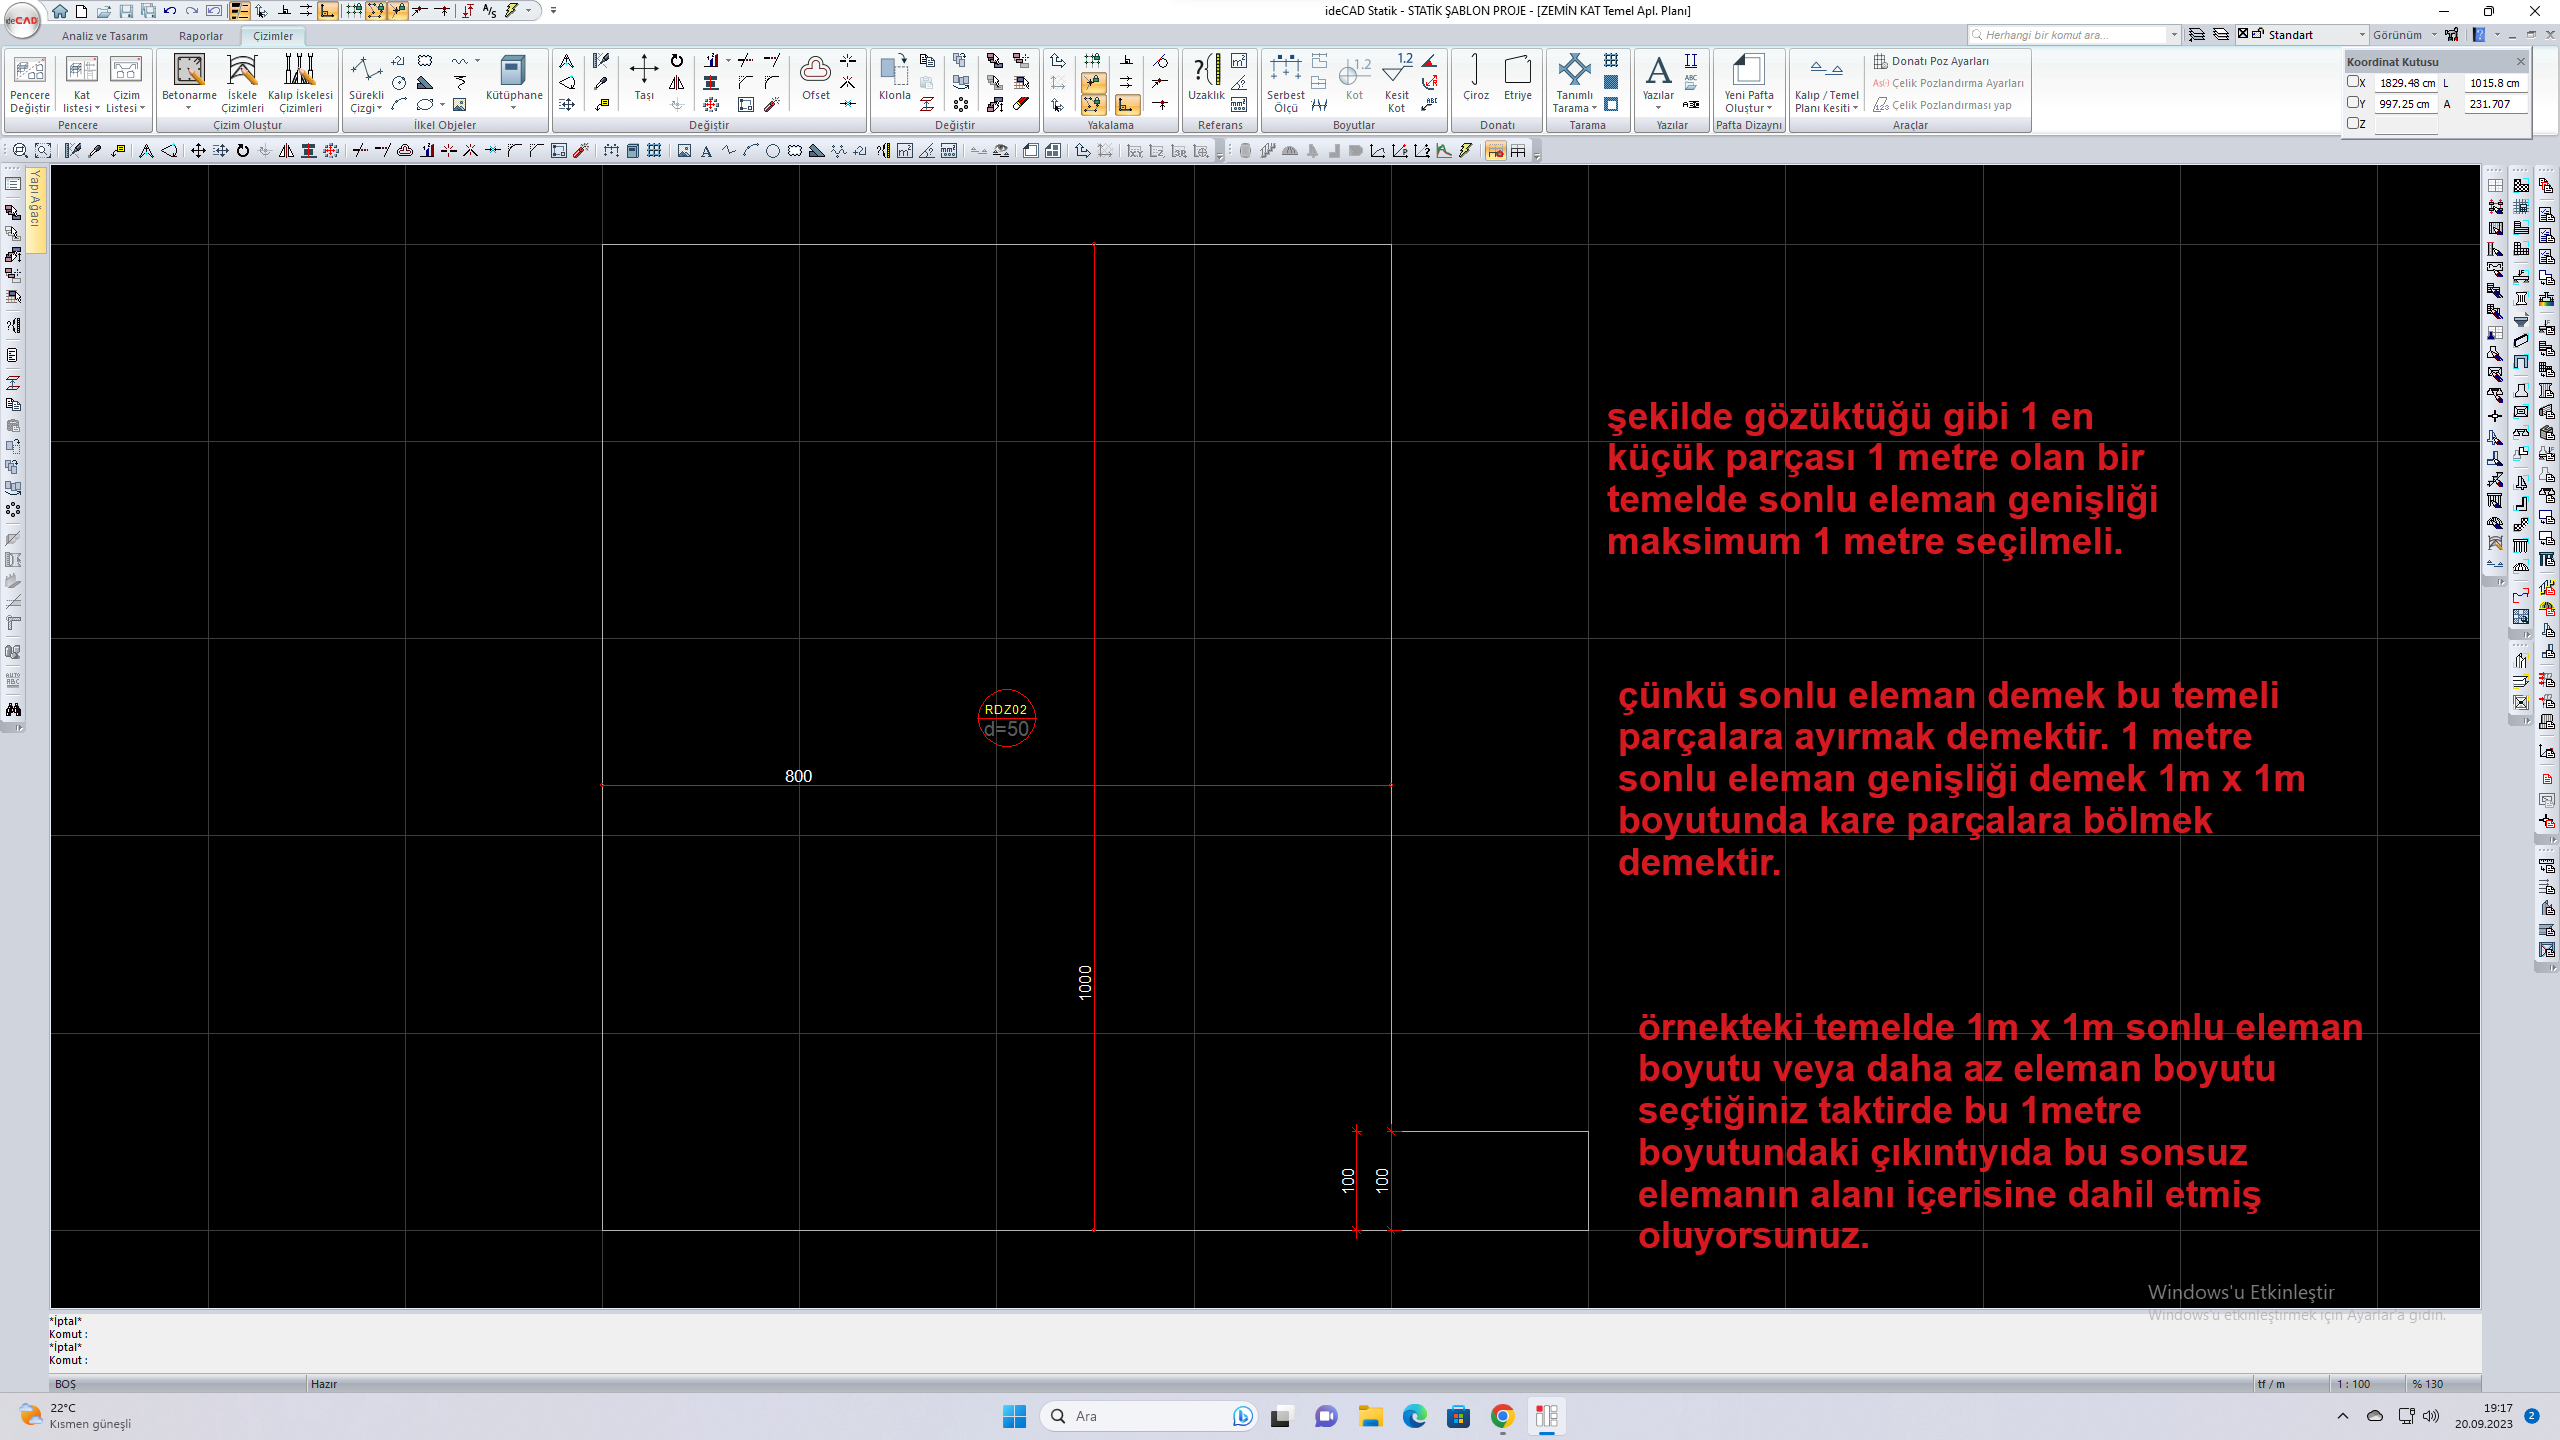2560x1440 pixels.
Task: Click Çelik Pozlandırma Ayarları
Action: click(x=1948, y=83)
